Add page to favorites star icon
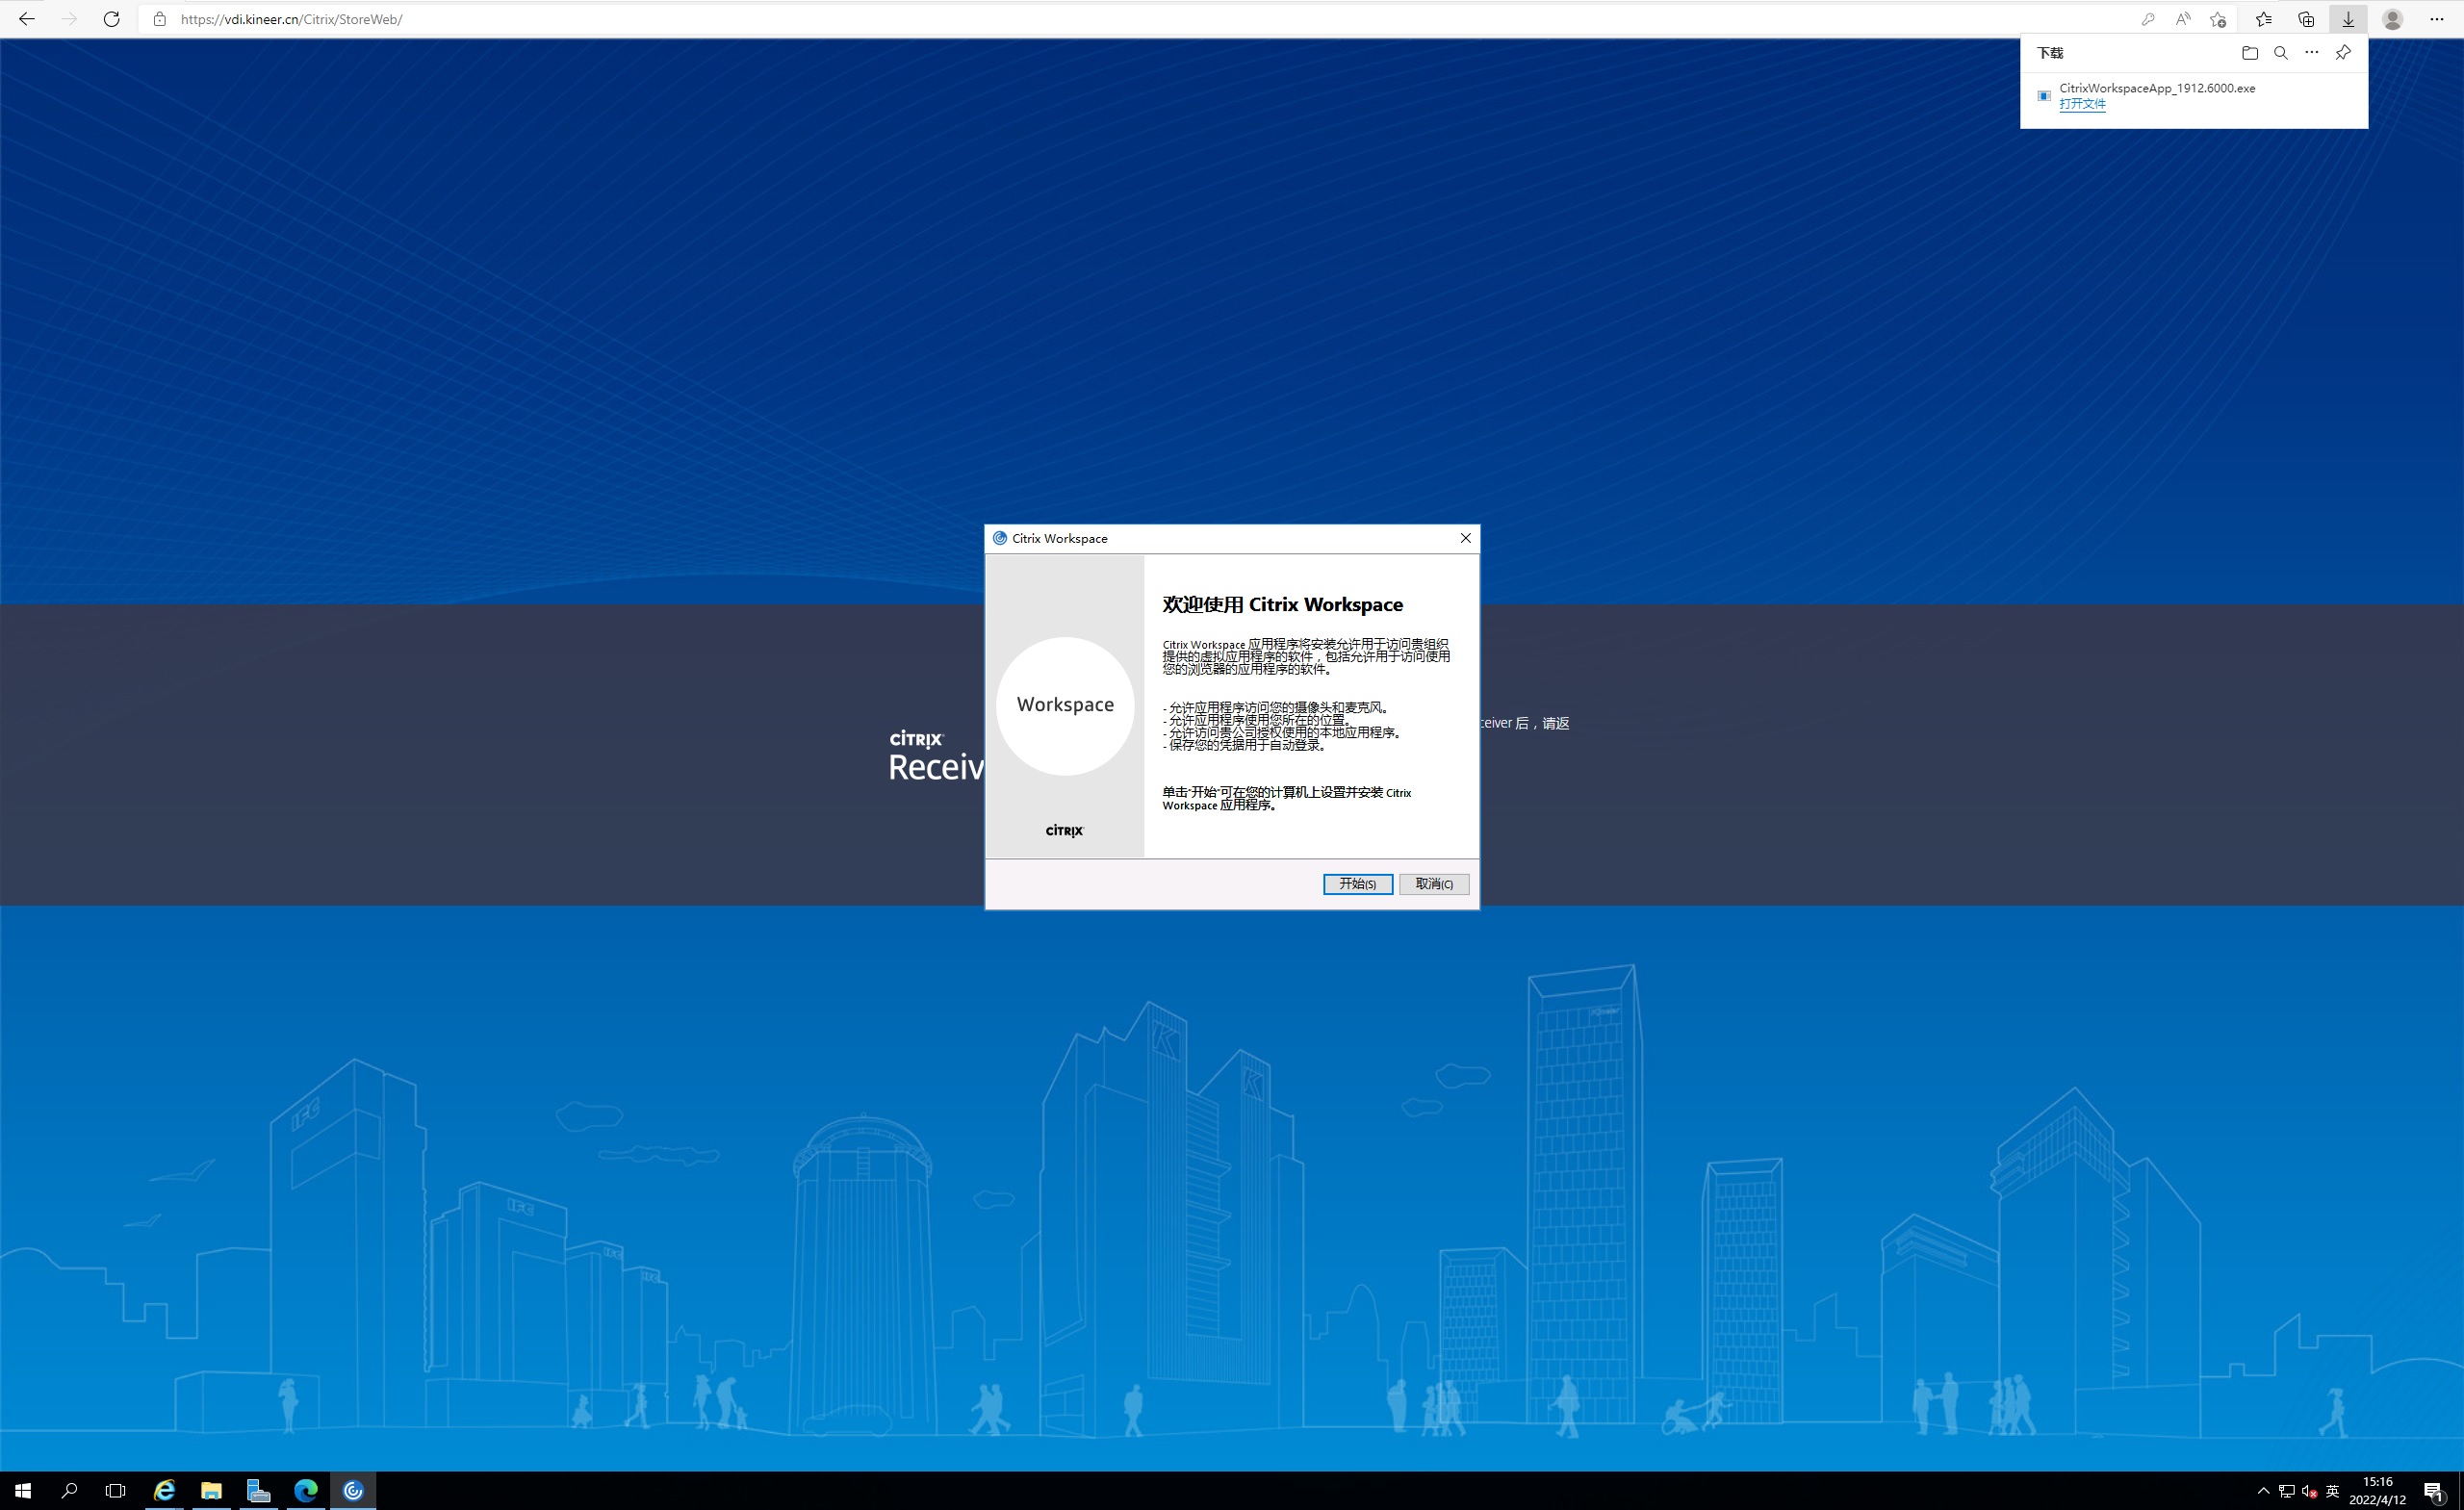 pyautogui.click(x=2217, y=19)
